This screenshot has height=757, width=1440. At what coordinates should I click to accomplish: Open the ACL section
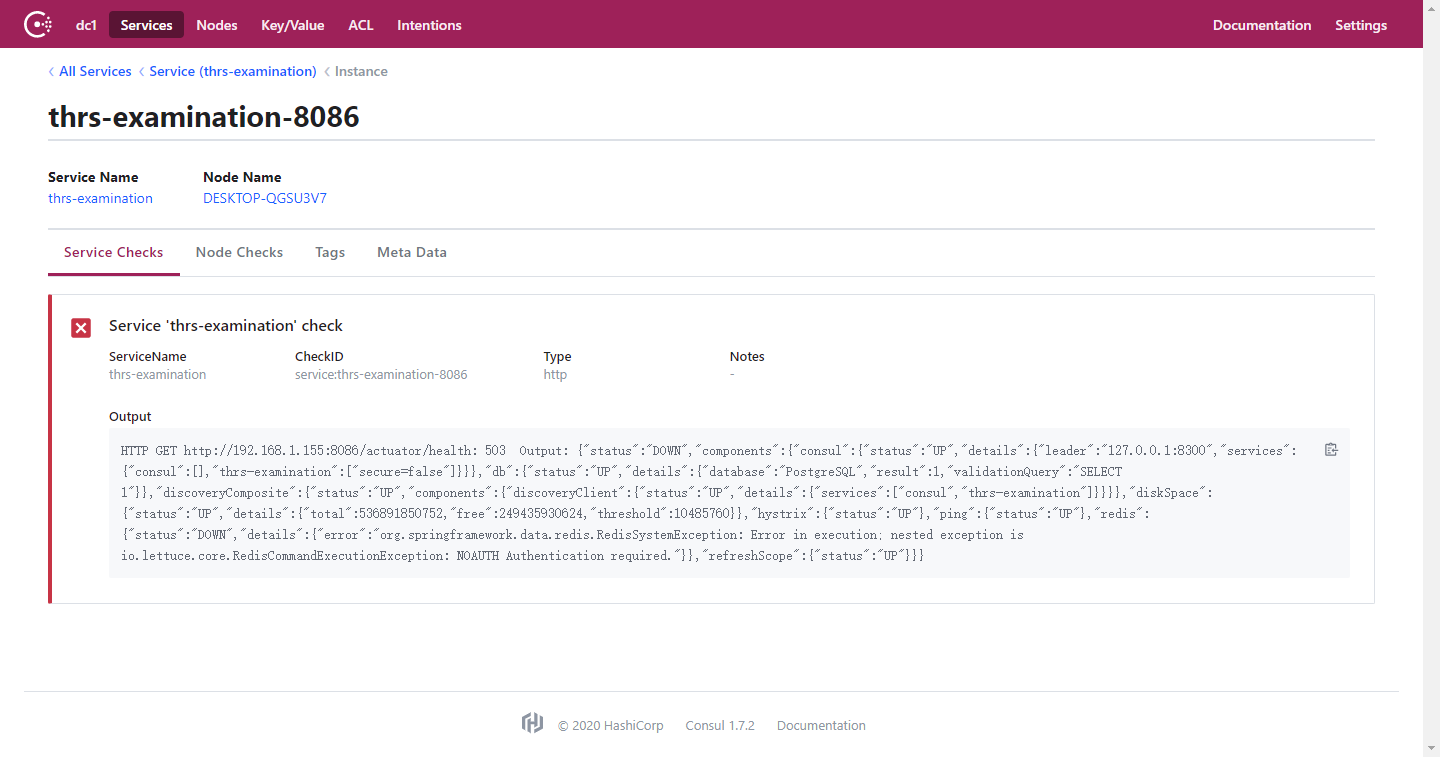(361, 24)
